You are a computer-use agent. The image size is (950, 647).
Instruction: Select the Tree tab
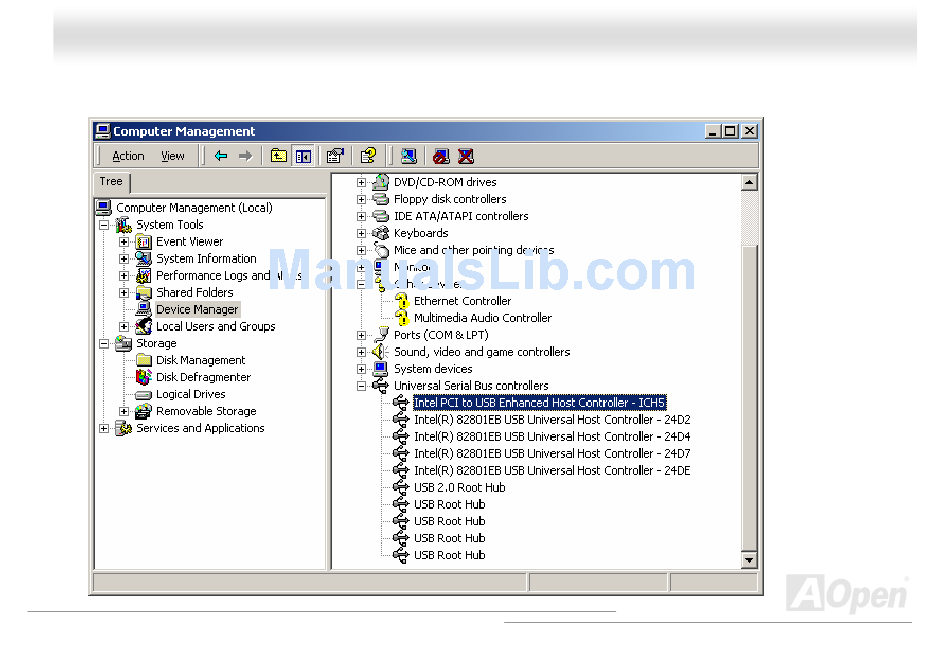[x=111, y=182]
